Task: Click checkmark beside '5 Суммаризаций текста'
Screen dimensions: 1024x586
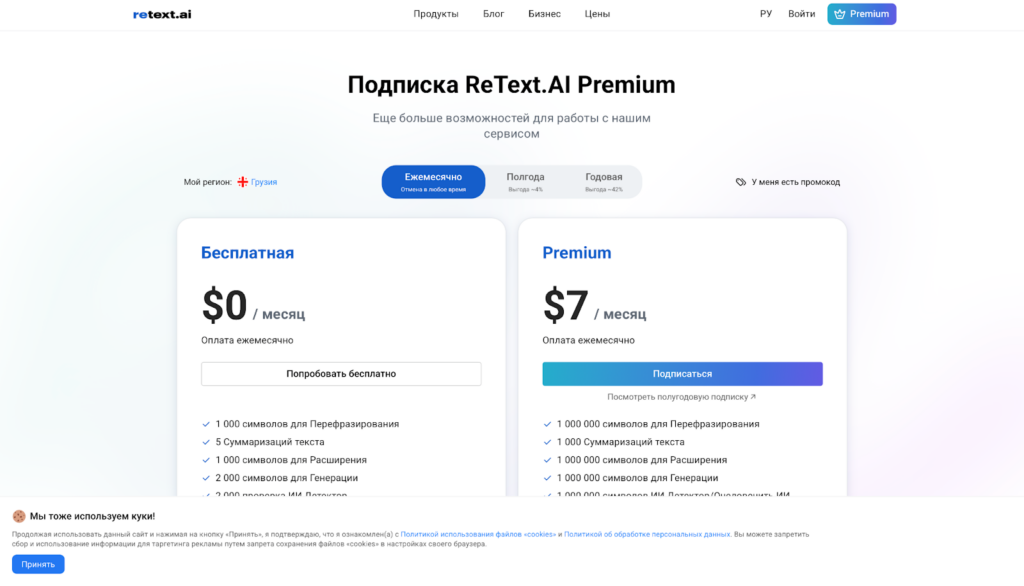Action: (x=206, y=442)
